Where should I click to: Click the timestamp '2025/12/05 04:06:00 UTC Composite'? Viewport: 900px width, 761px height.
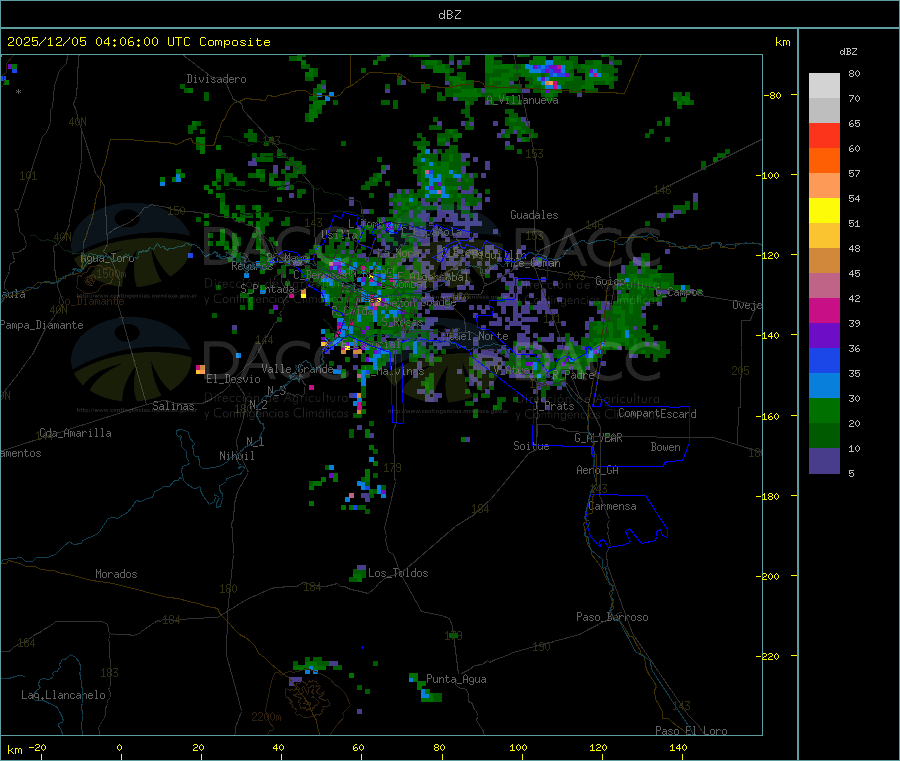tap(138, 42)
